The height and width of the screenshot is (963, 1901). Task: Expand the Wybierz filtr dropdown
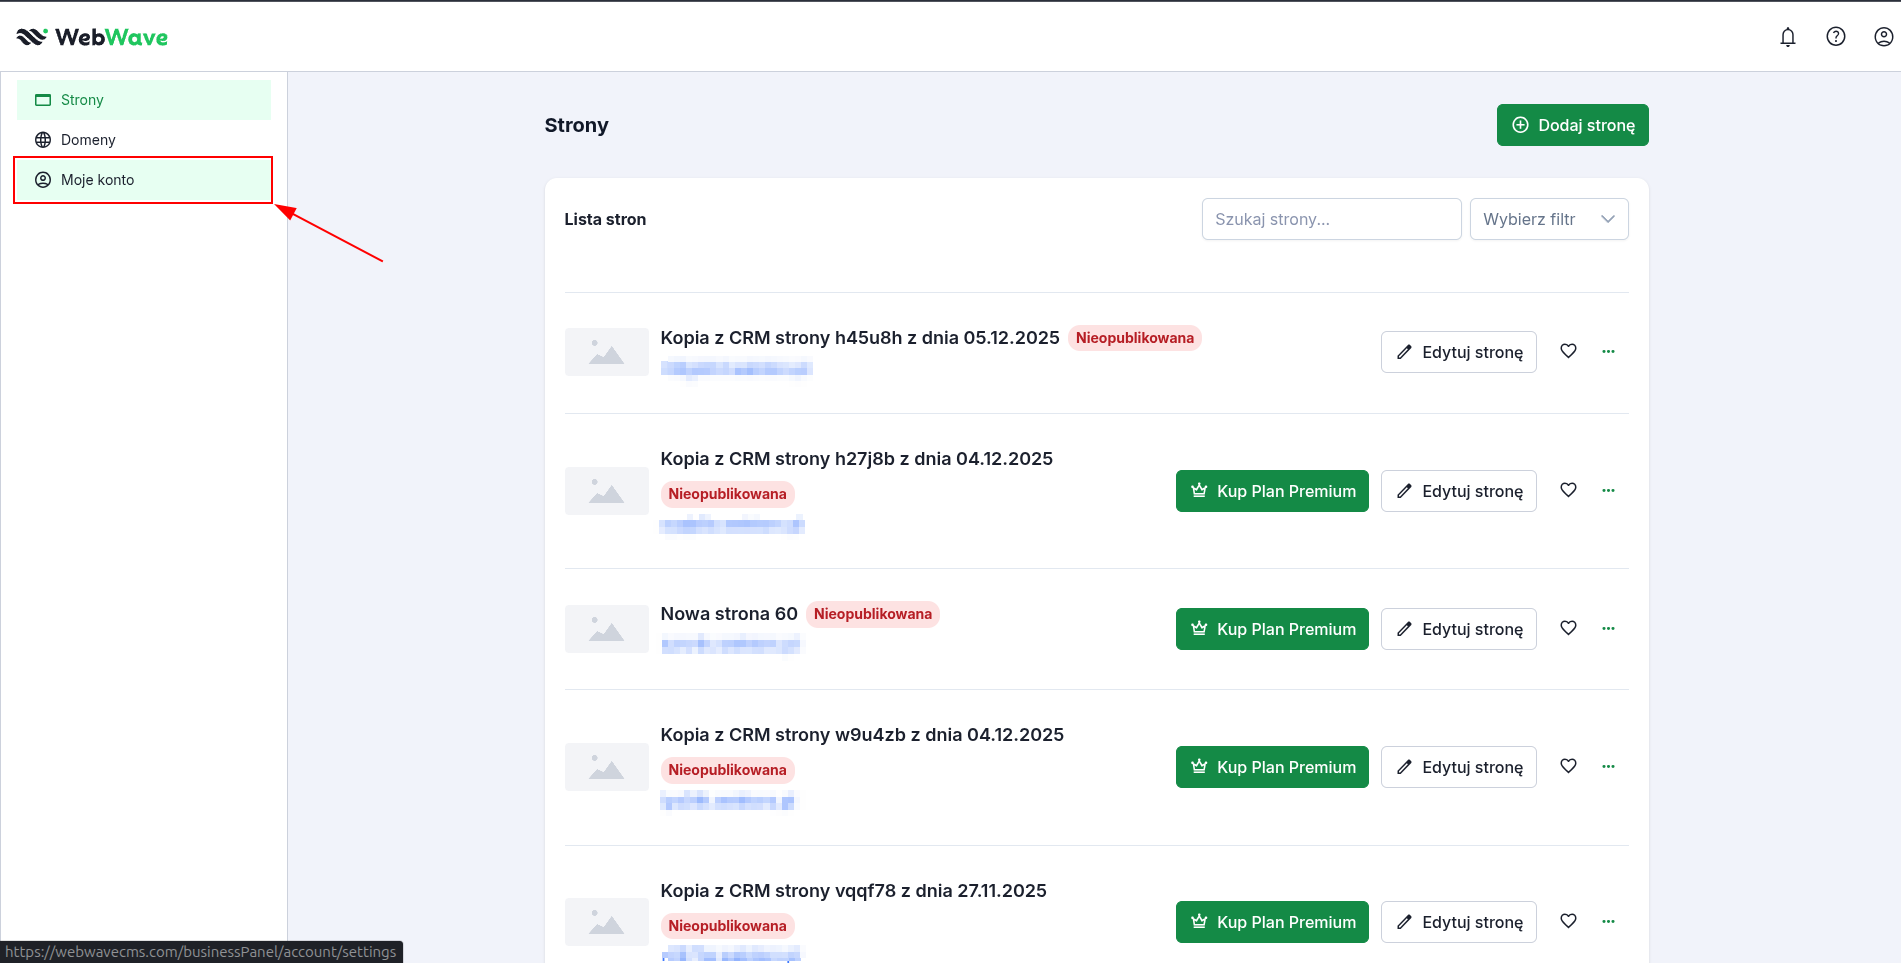coord(1548,219)
